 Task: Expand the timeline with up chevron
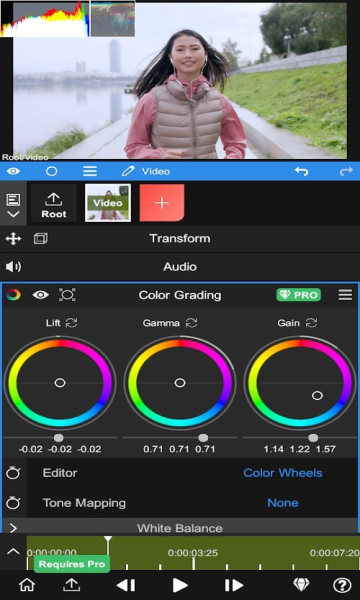pos(13,551)
